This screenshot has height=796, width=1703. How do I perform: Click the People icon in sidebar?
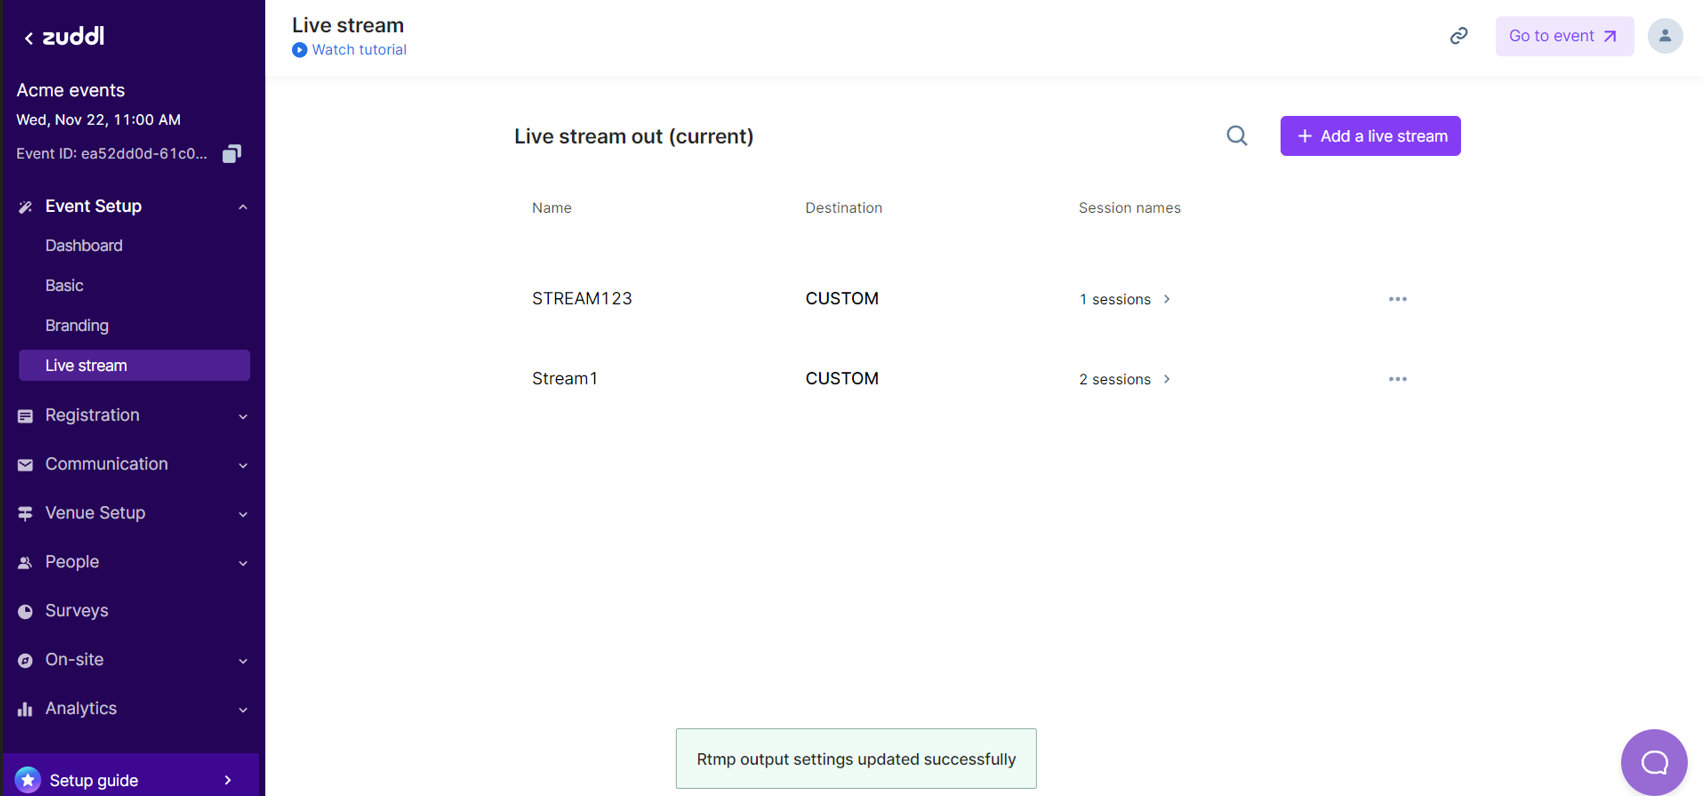tap(25, 563)
